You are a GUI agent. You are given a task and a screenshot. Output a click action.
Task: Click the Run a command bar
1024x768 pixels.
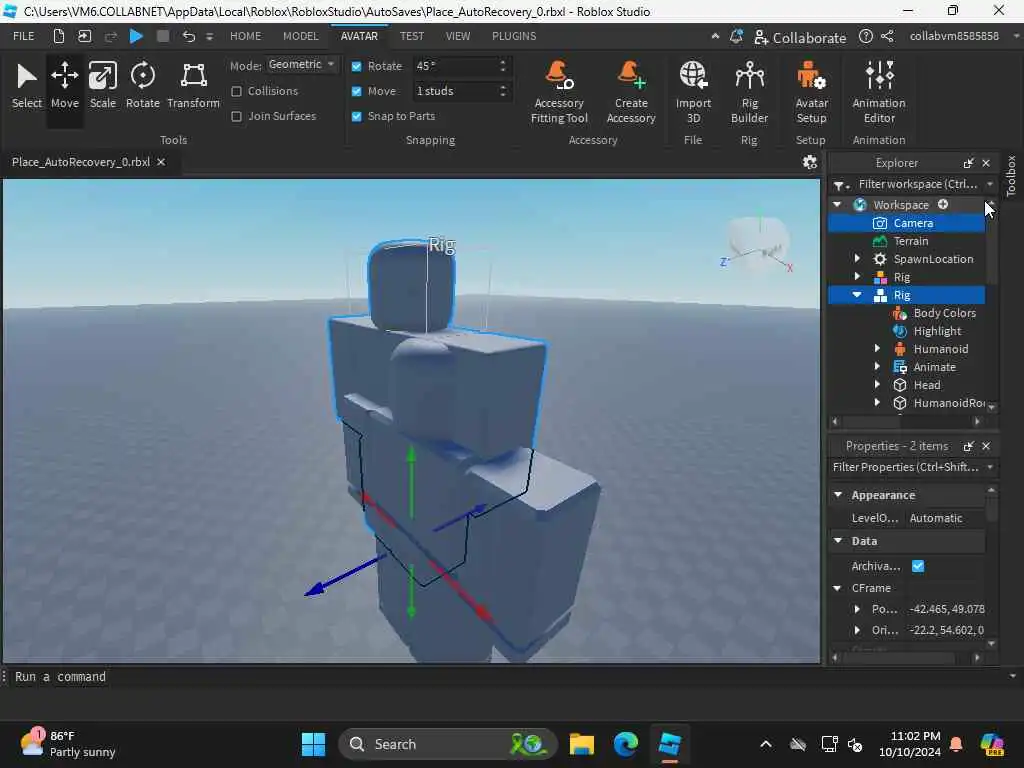[509, 677]
